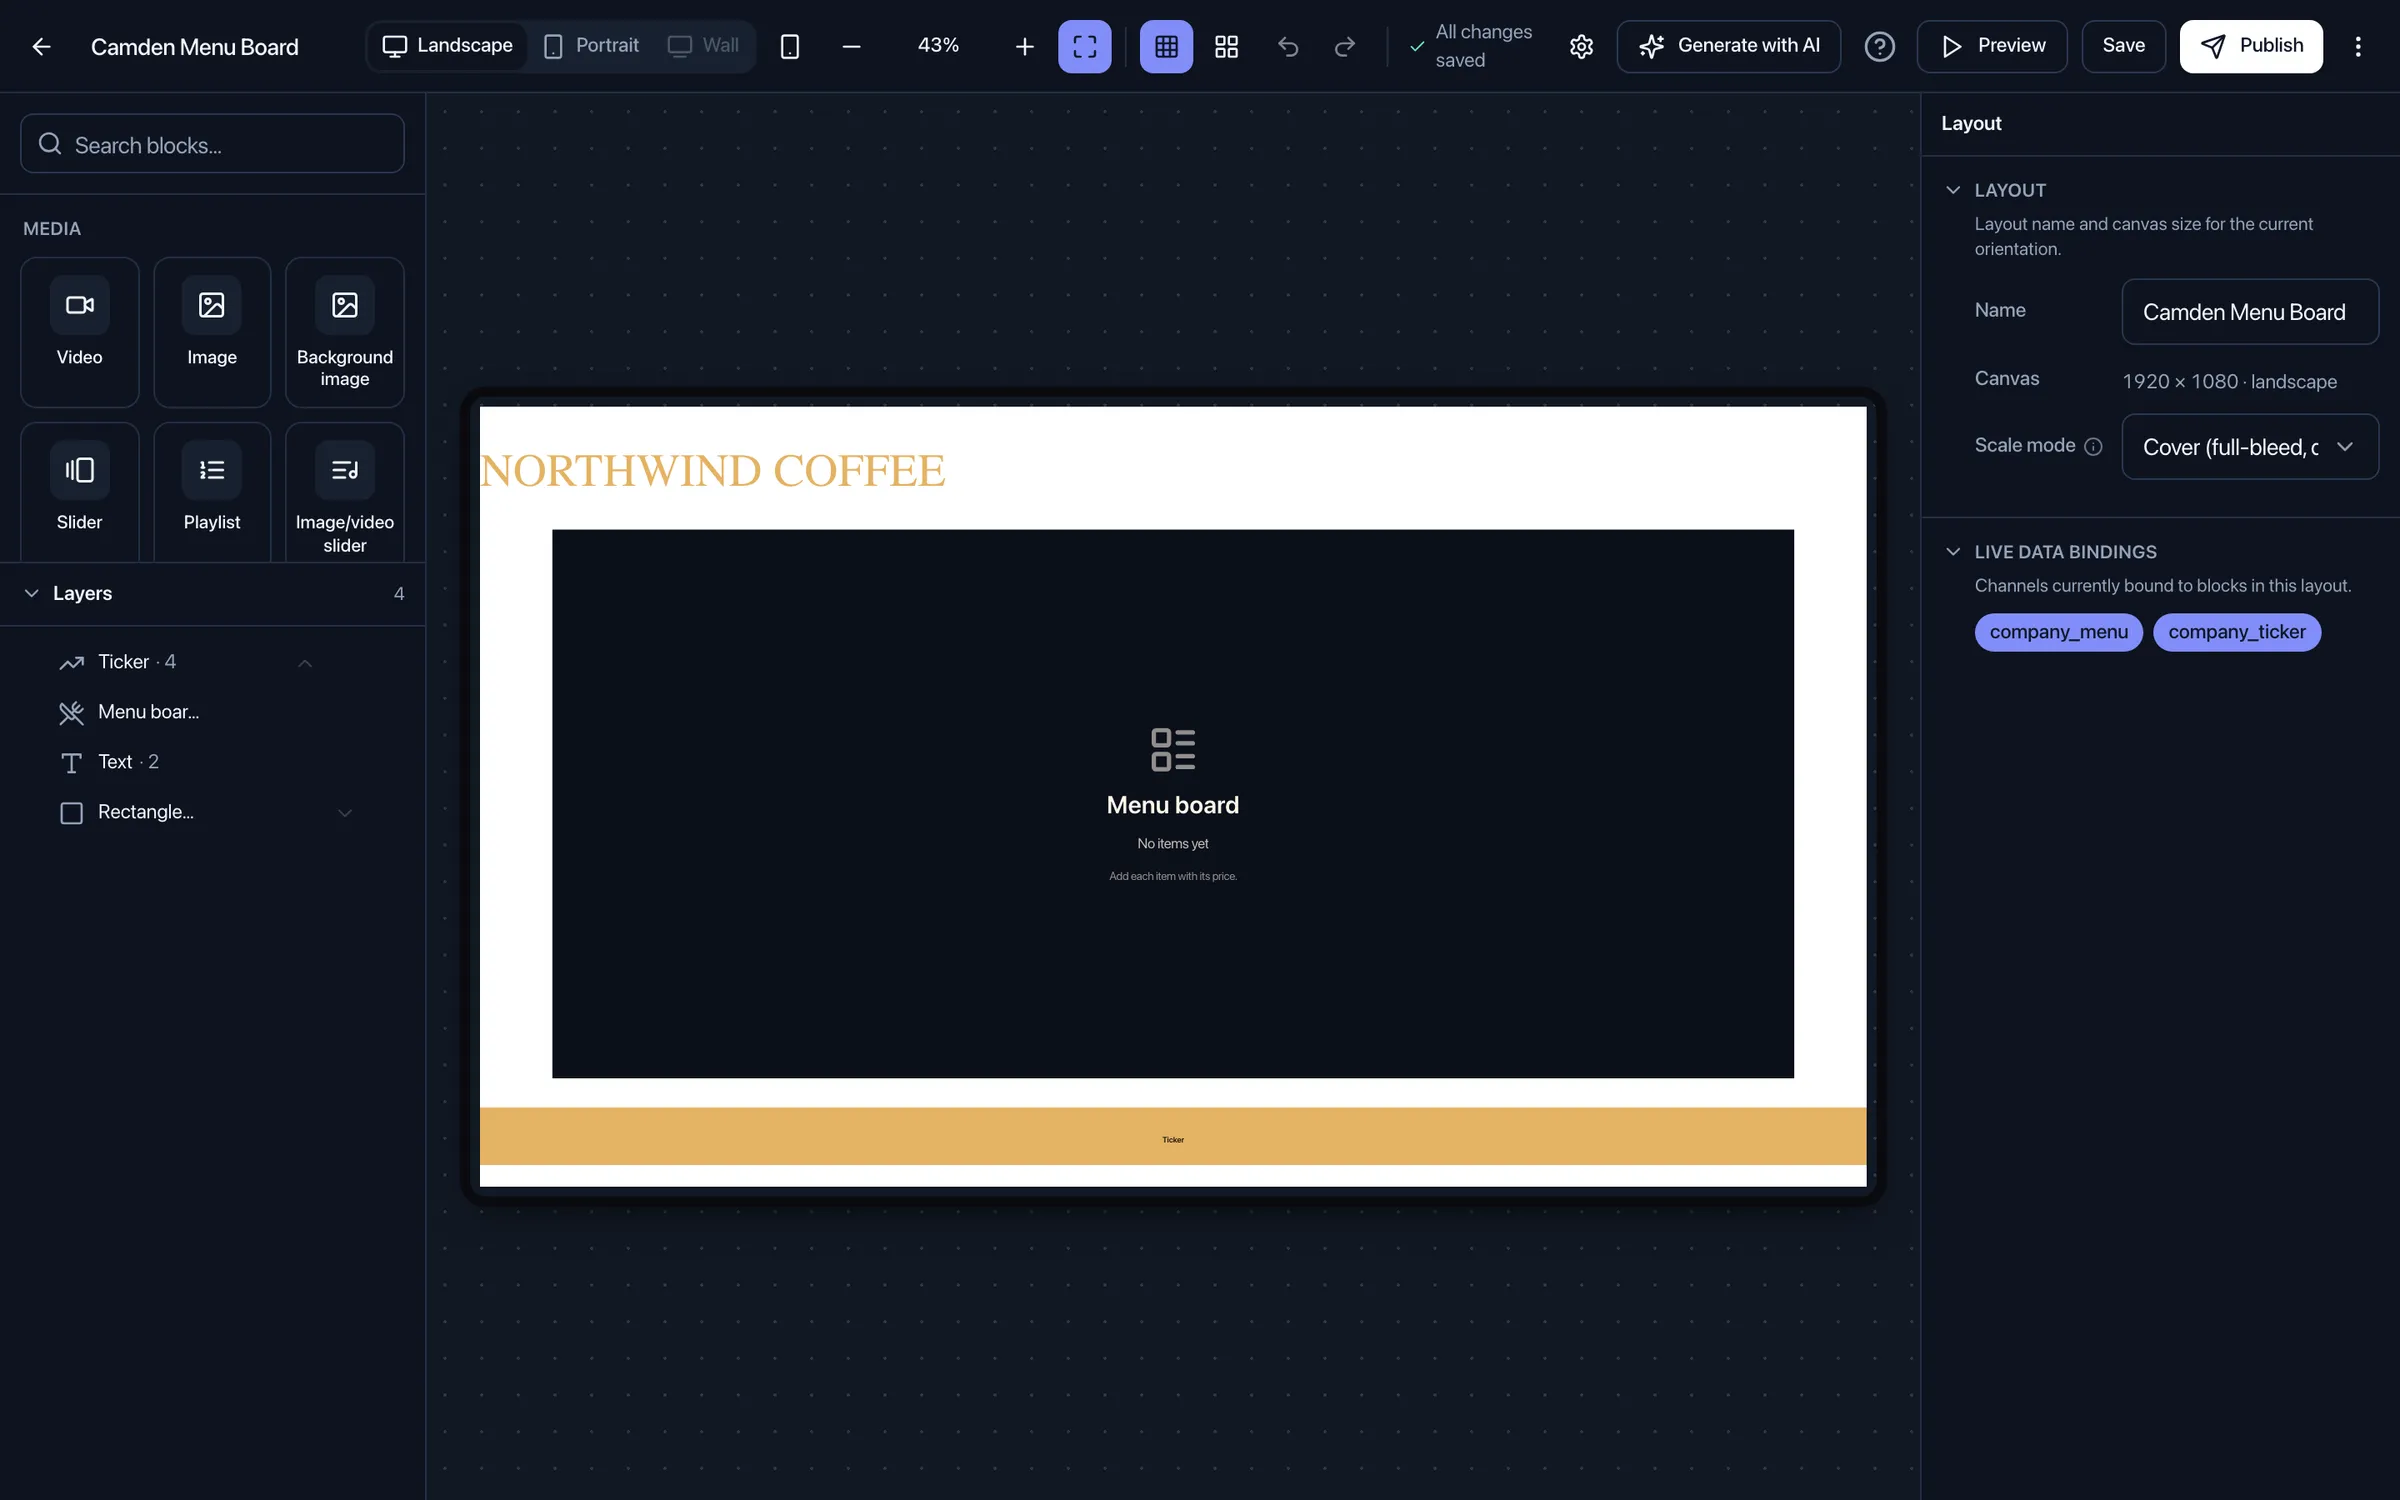Screen dimensions: 2400x1500
Task: Redo the last change
Action: click(x=1345, y=46)
